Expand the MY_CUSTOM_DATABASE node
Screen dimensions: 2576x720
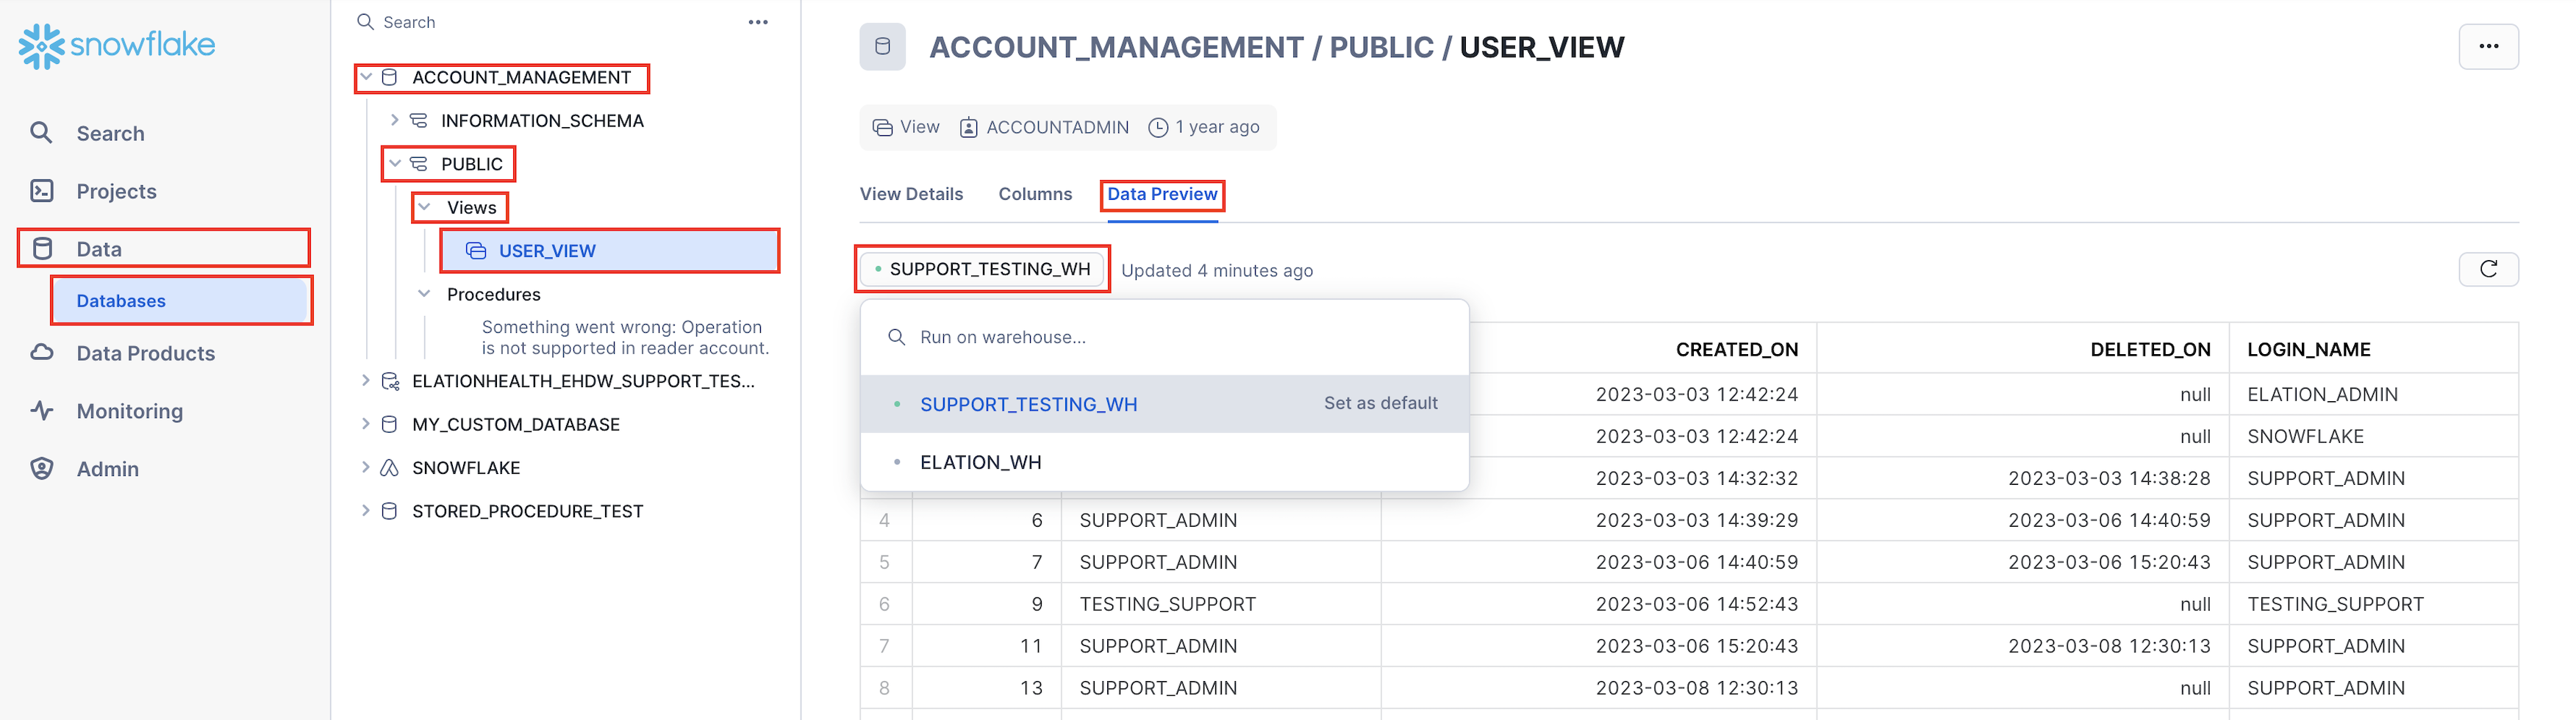(x=365, y=423)
